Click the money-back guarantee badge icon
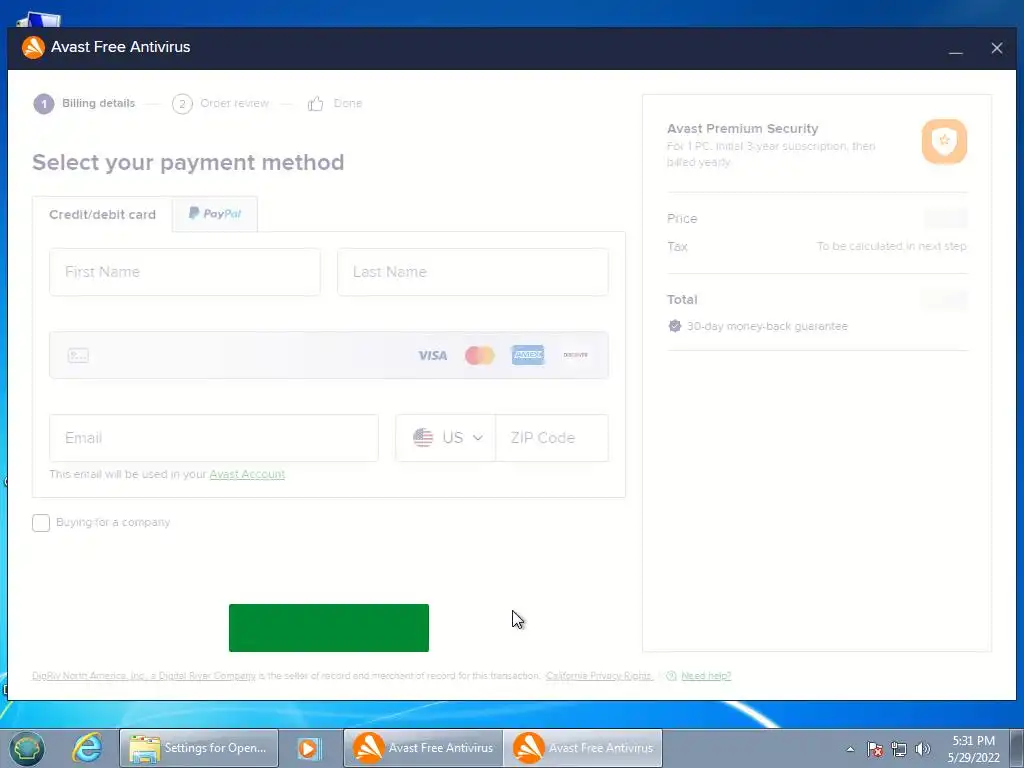 [x=675, y=326]
